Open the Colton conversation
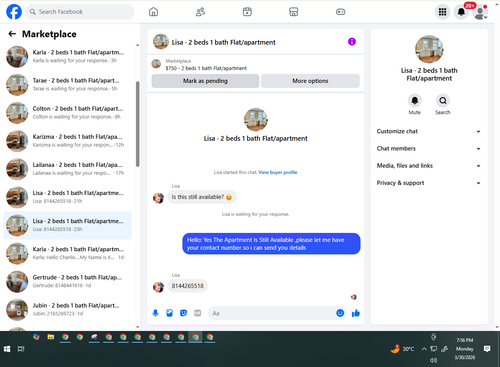The width and height of the screenshot is (500, 367). [67, 113]
